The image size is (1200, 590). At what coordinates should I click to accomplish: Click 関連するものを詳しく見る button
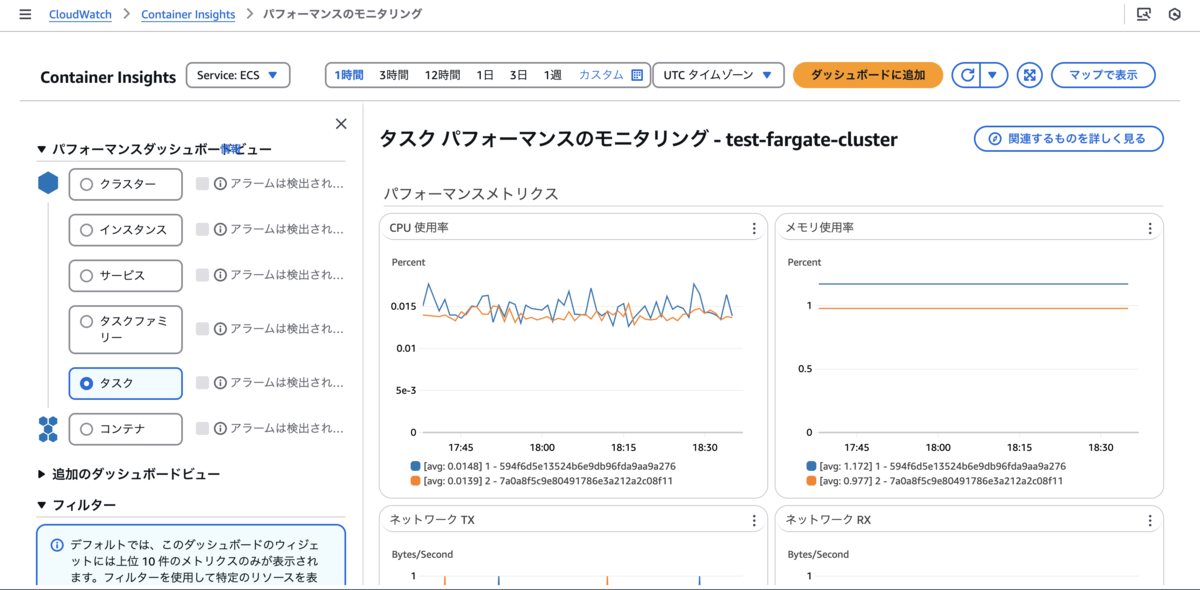[1069, 139]
